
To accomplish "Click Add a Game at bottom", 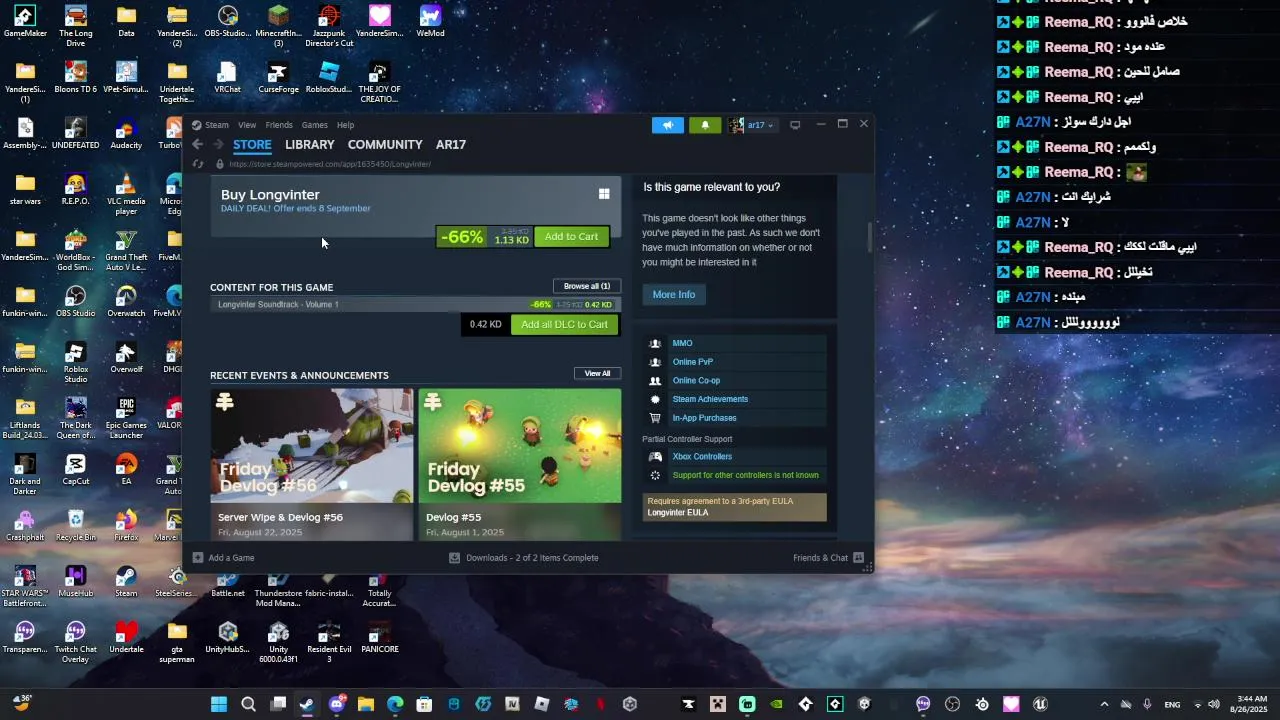I will coord(224,558).
